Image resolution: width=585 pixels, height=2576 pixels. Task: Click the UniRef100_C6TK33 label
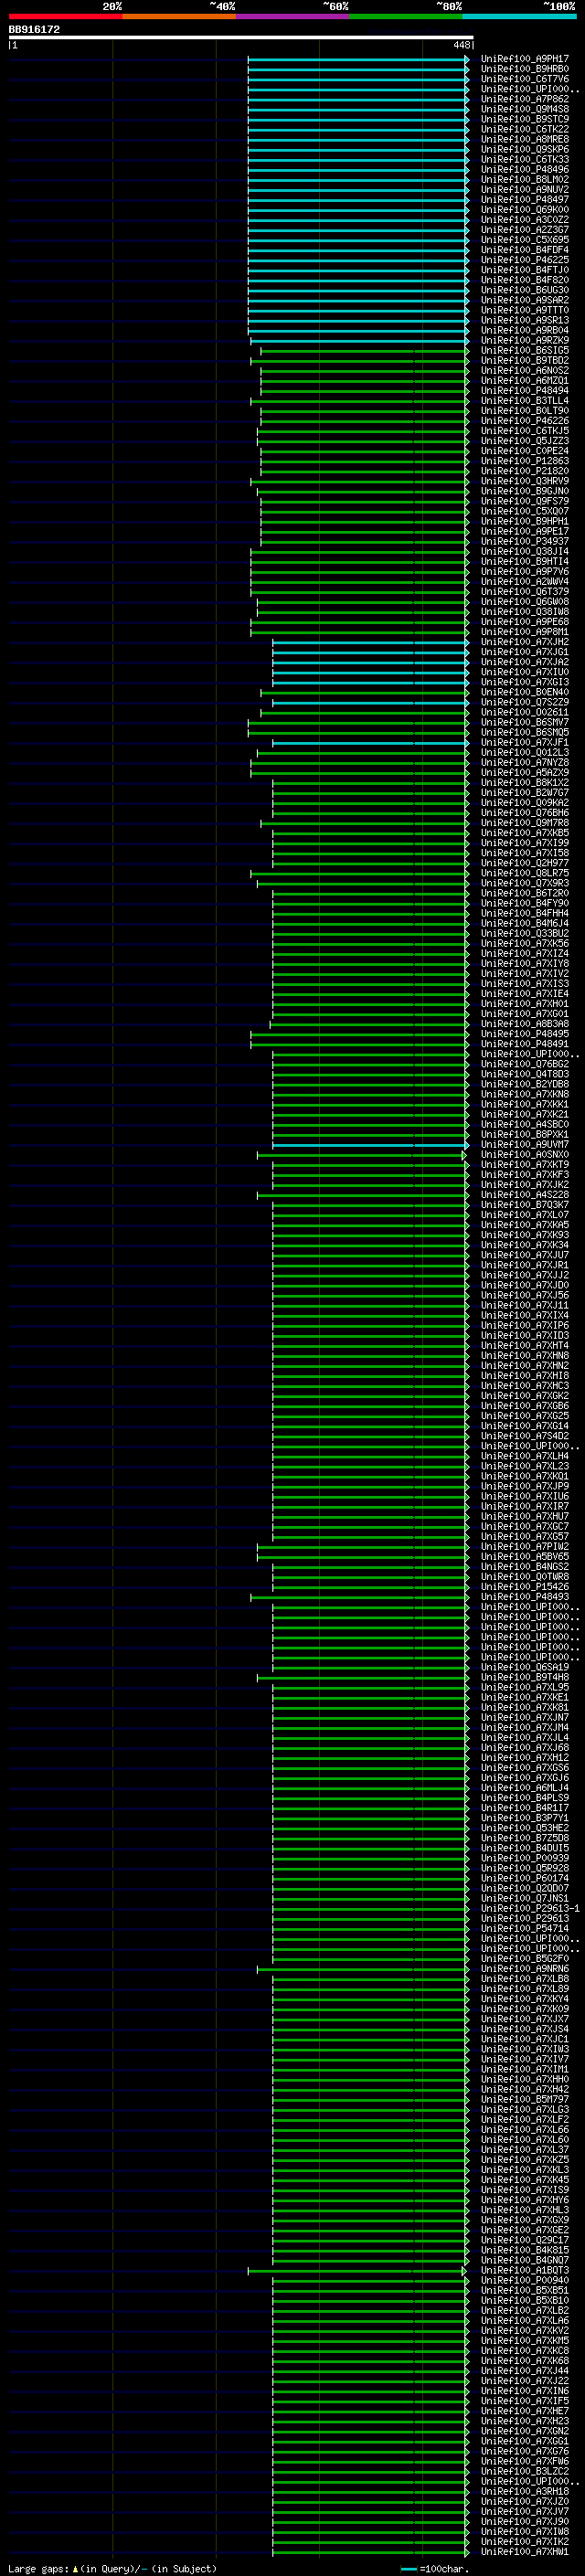(x=525, y=159)
